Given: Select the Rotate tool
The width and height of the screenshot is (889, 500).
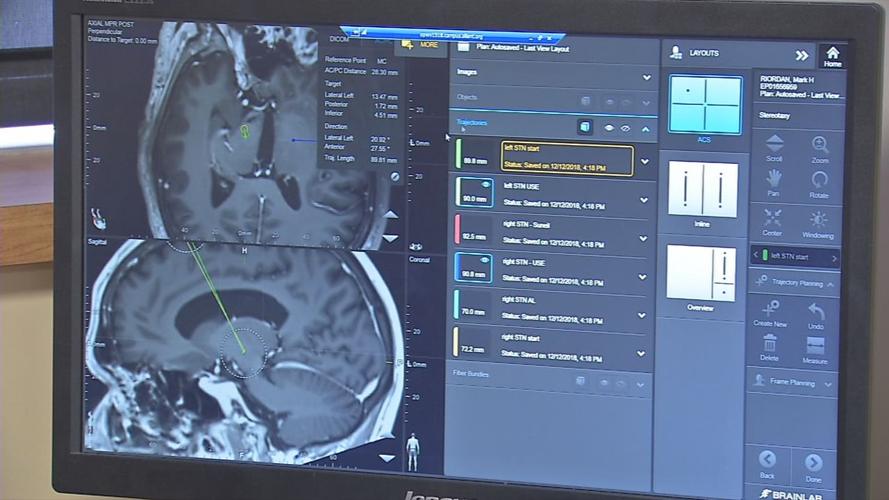Looking at the screenshot, I should point(819,185).
